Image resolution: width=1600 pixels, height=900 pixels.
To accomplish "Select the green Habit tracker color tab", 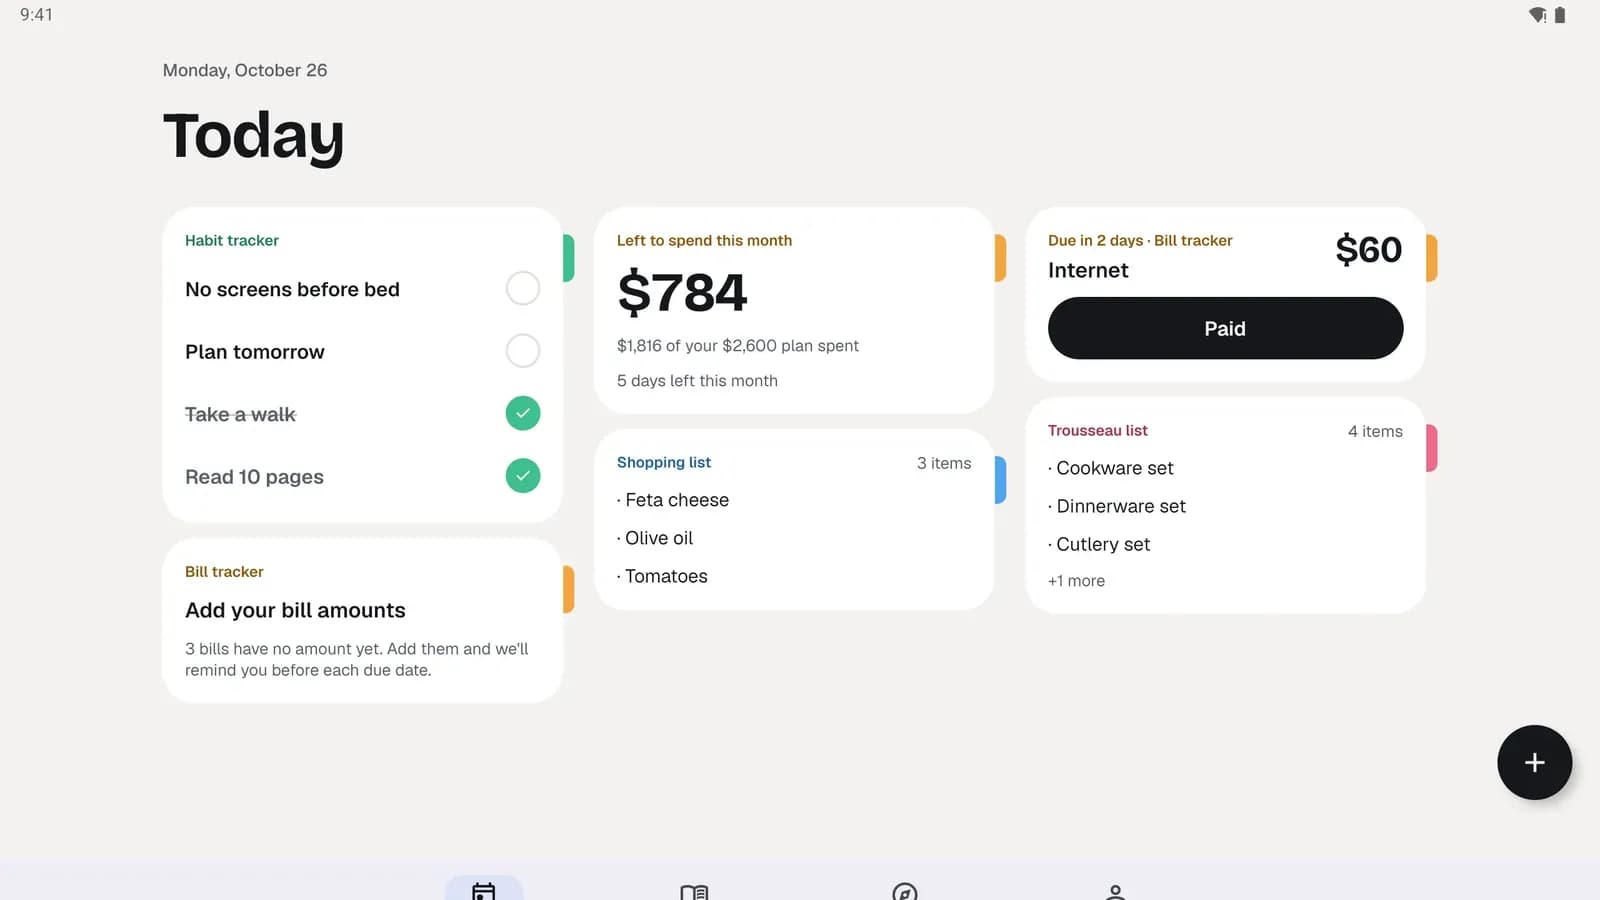I will [568, 258].
